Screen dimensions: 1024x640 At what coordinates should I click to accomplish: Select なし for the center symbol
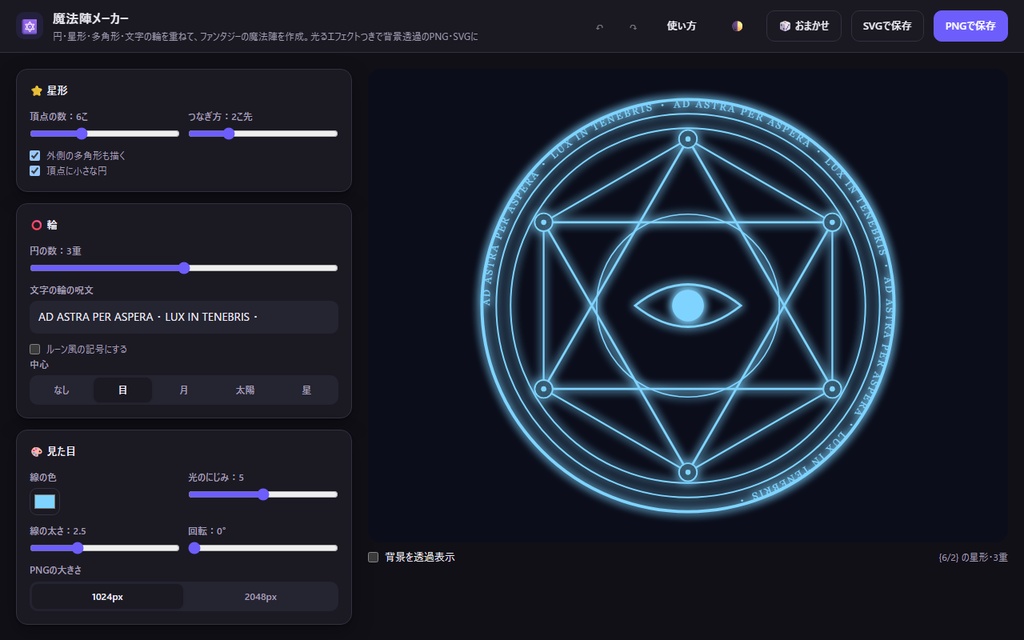pyautogui.click(x=61, y=390)
